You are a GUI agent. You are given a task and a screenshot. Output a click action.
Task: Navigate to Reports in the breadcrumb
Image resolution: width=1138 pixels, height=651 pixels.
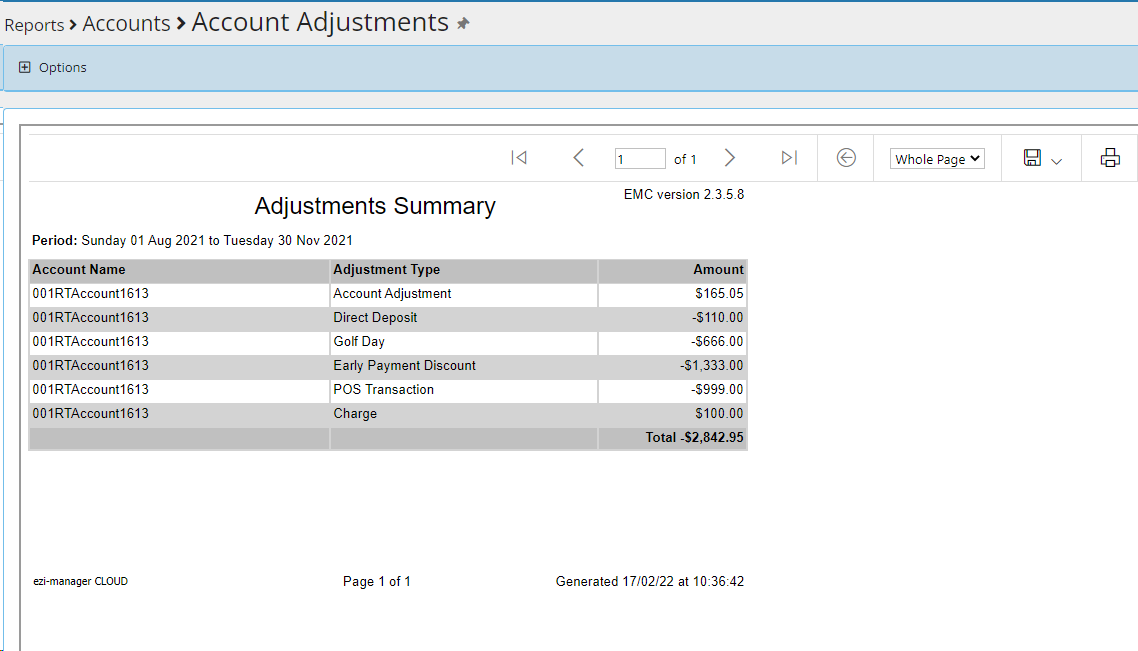pos(34,25)
